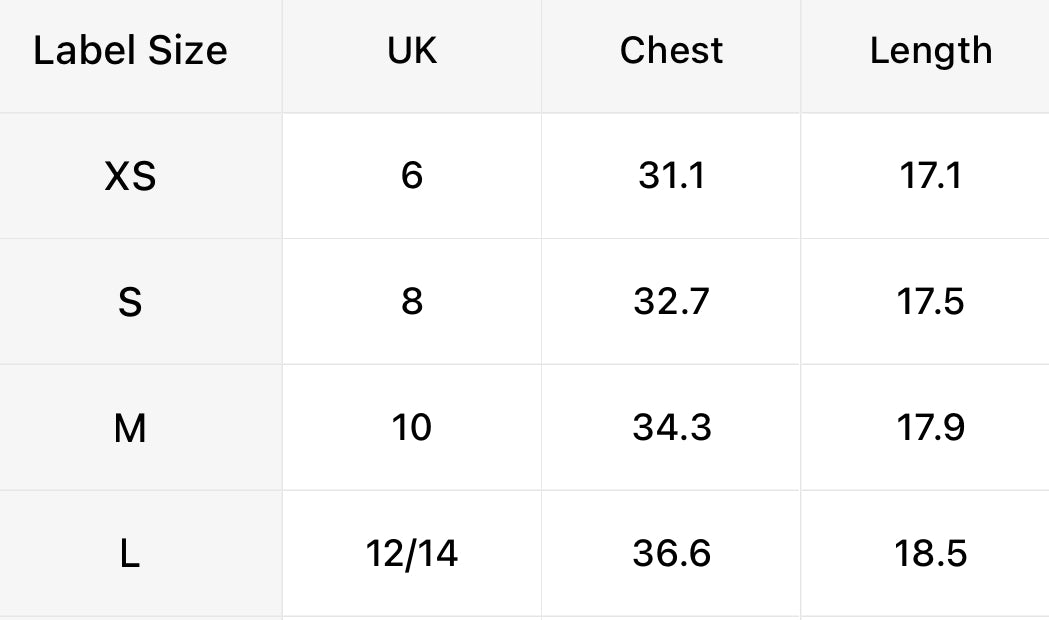Click UK size 12/14 cell

(412, 553)
